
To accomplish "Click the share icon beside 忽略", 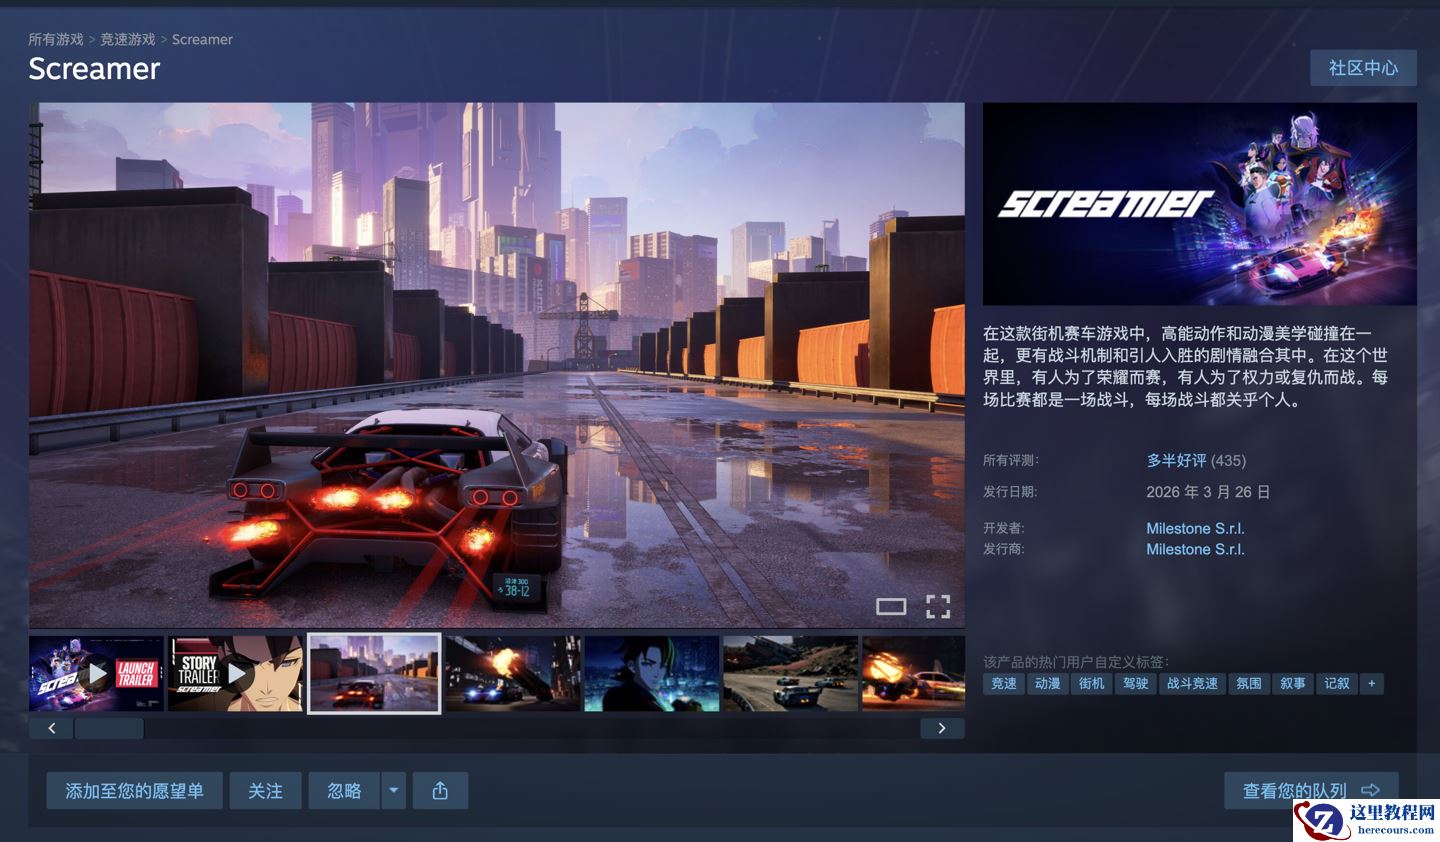I will pyautogui.click(x=440, y=791).
